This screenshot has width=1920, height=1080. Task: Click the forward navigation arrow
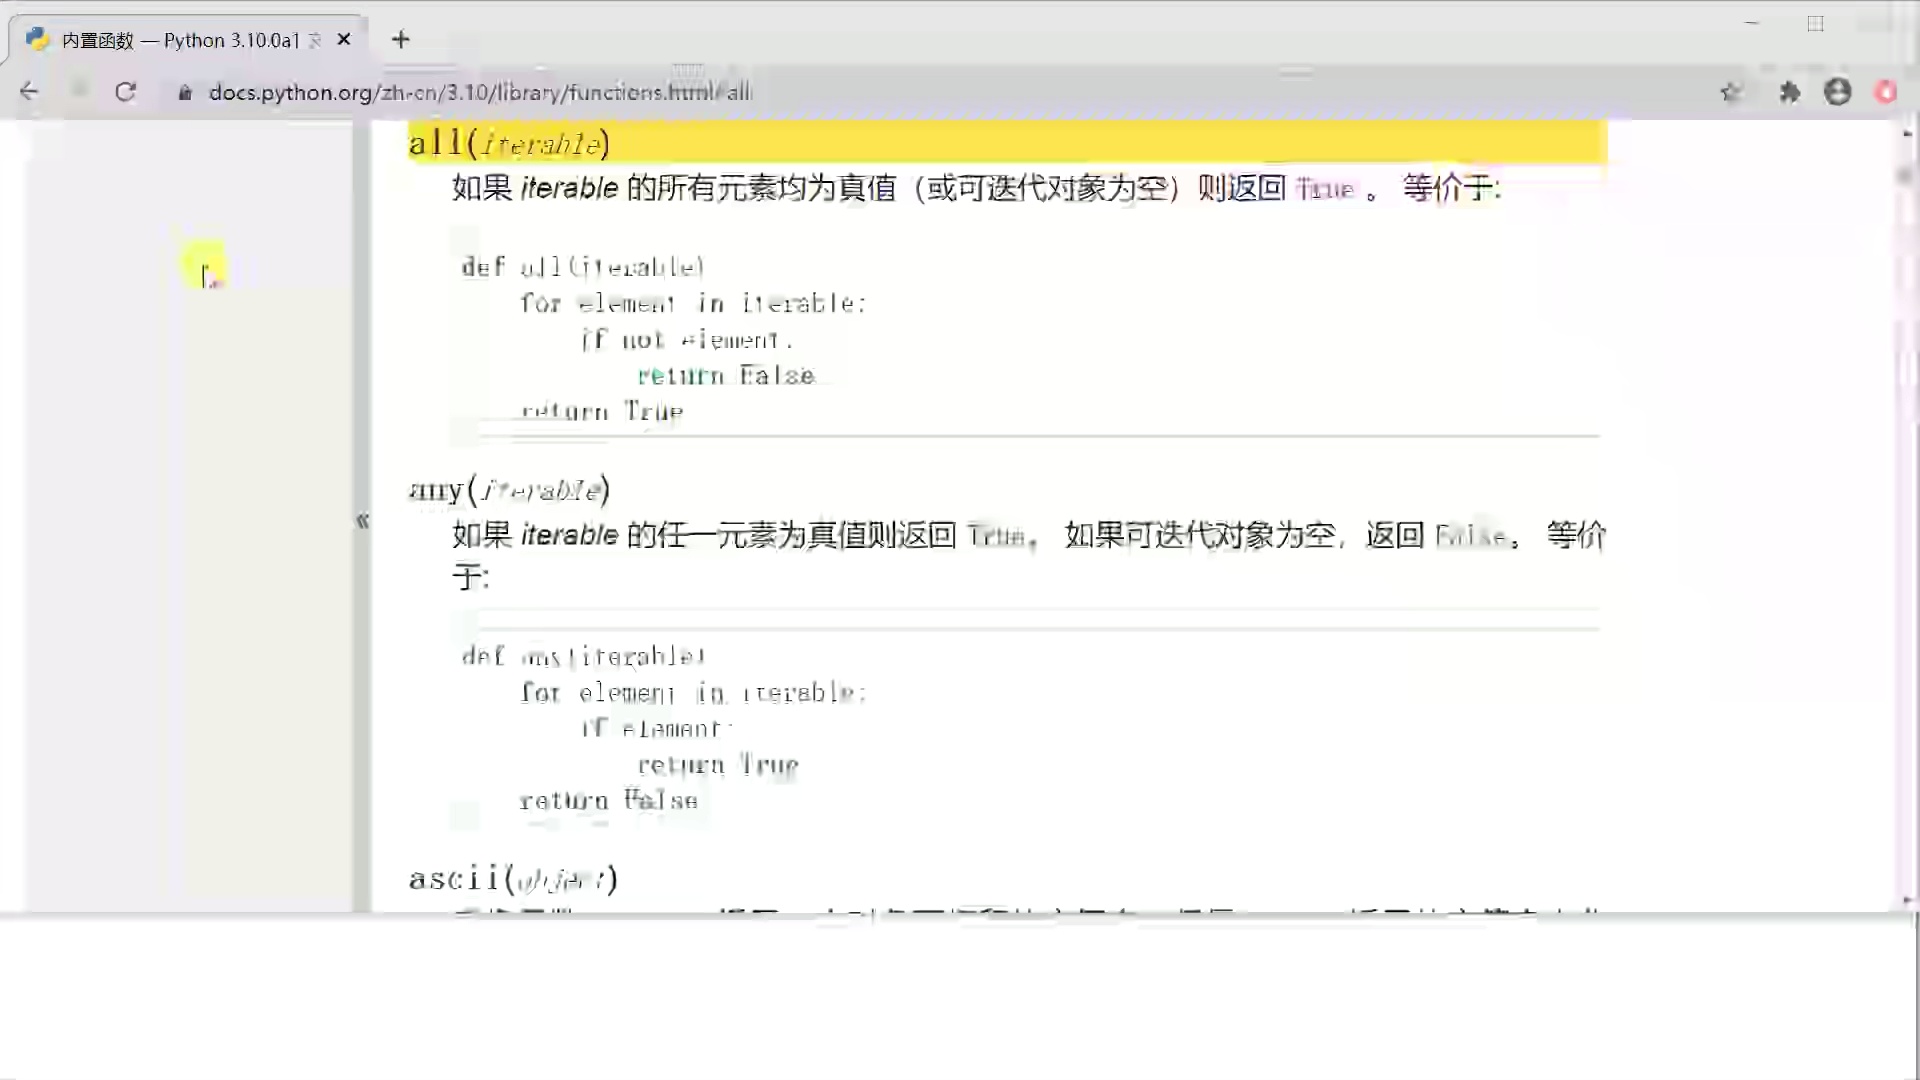pyautogui.click(x=78, y=91)
